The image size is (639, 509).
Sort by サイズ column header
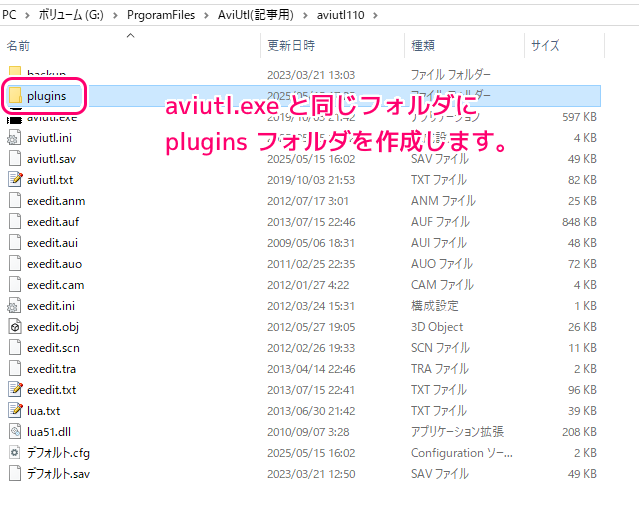(x=545, y=45)
